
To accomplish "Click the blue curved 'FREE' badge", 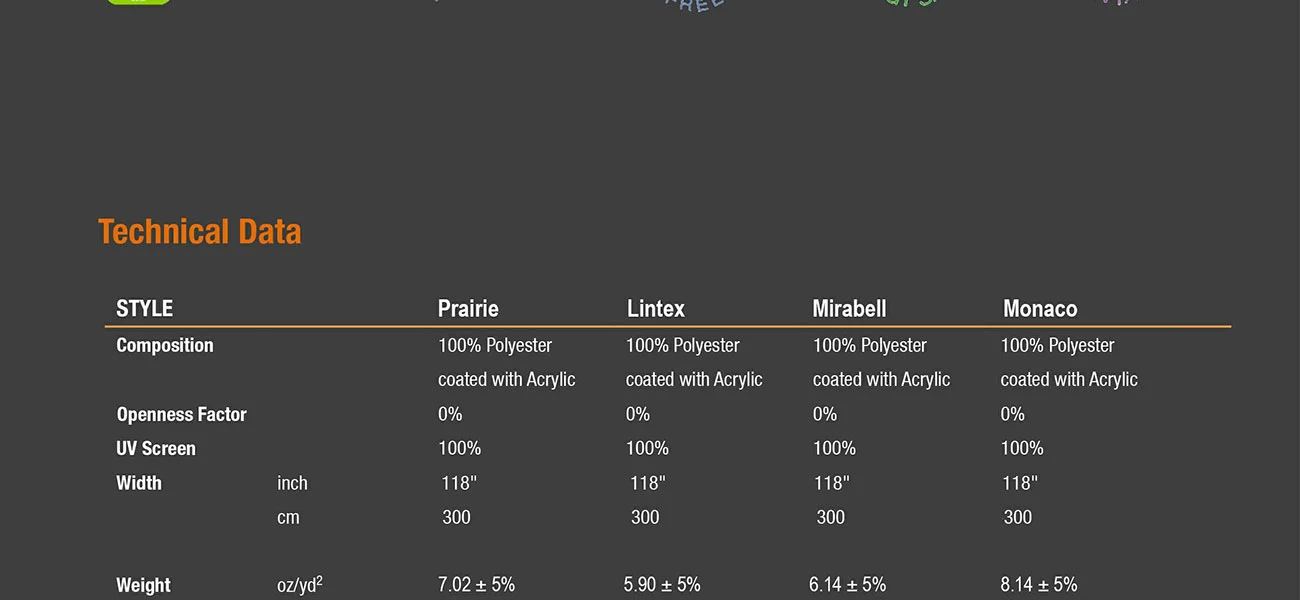I will (694, 4).
